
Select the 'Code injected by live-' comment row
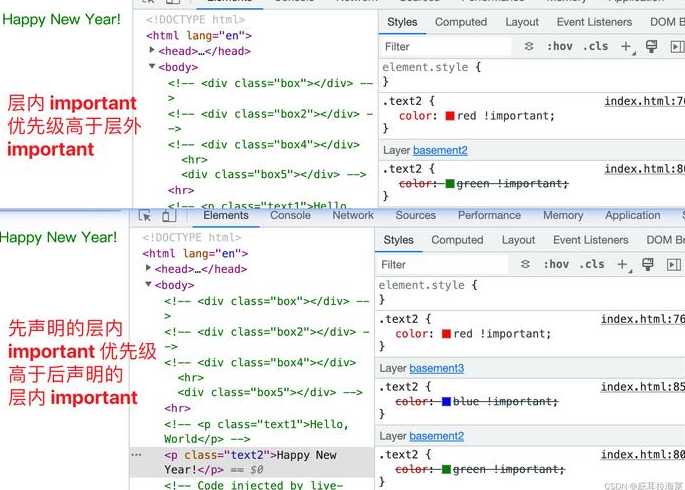[253, 485]
